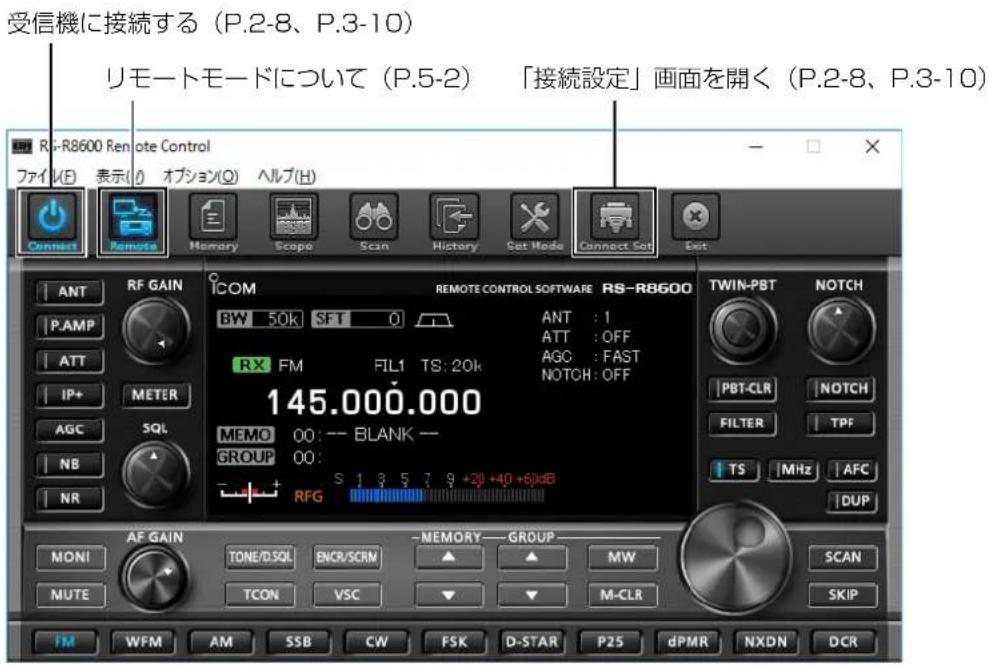Select FM mode
The image size is (989, 665).
(65, 642)
